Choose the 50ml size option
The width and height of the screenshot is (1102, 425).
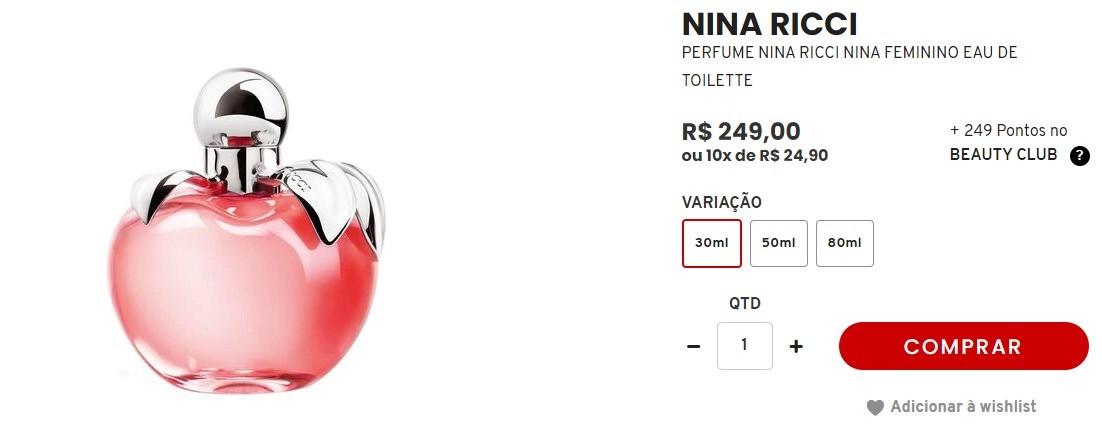779,243
